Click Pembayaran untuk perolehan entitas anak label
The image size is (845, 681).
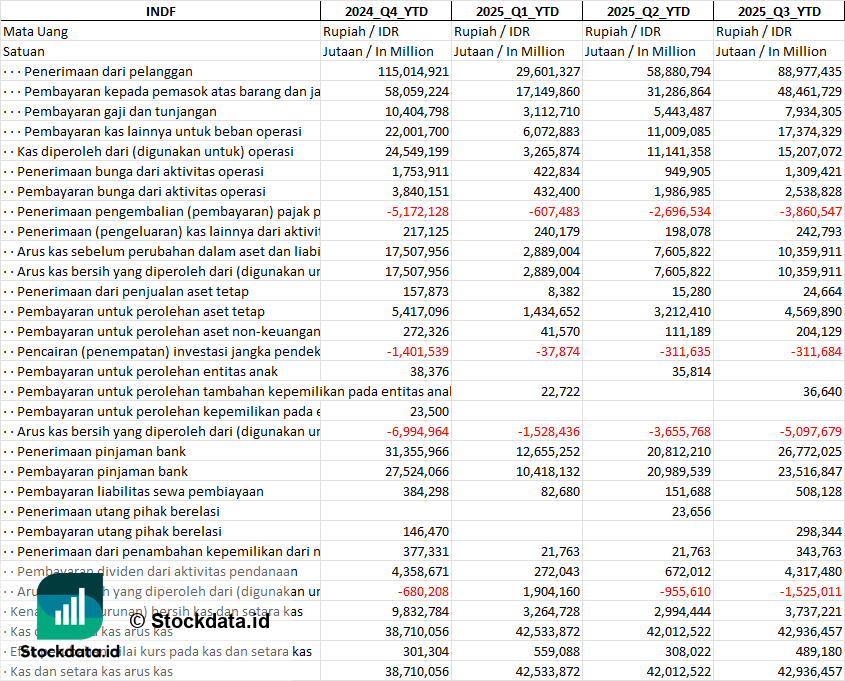(147, 371)
